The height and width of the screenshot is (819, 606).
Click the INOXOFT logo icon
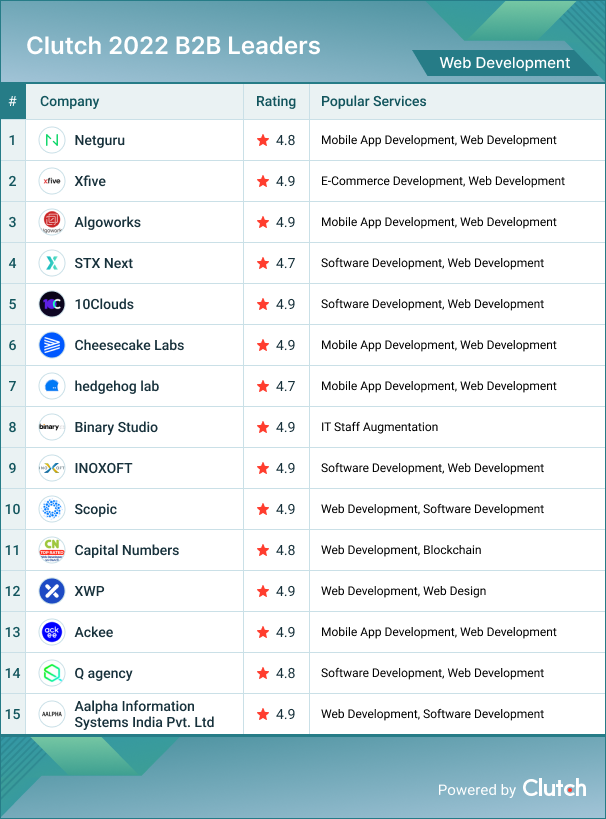point(52,468)
